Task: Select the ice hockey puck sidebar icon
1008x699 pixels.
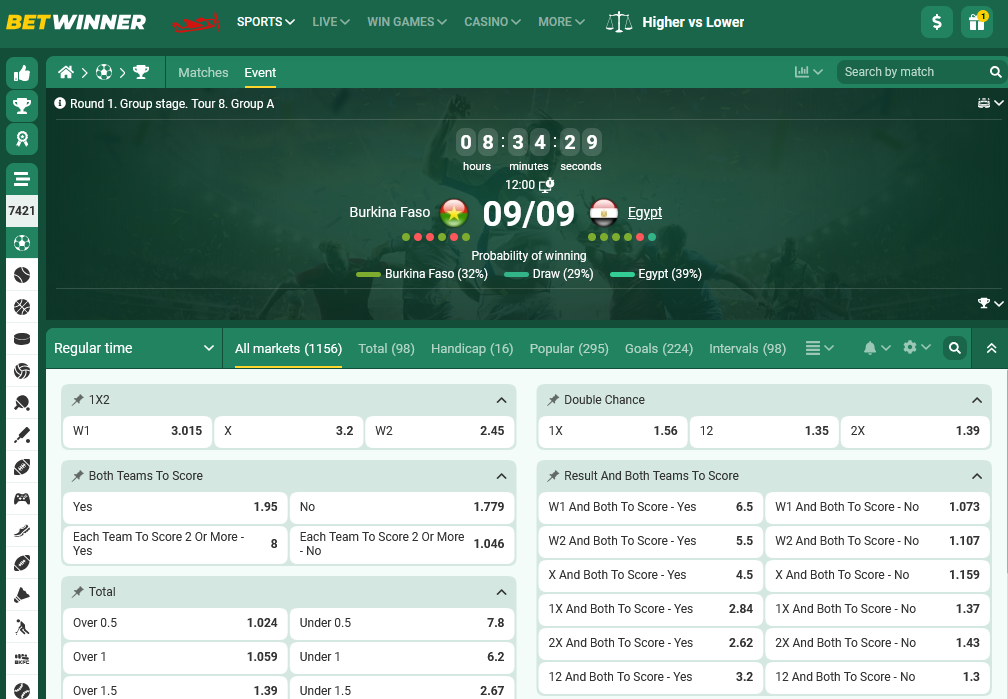Action: [x=22, y=338]
